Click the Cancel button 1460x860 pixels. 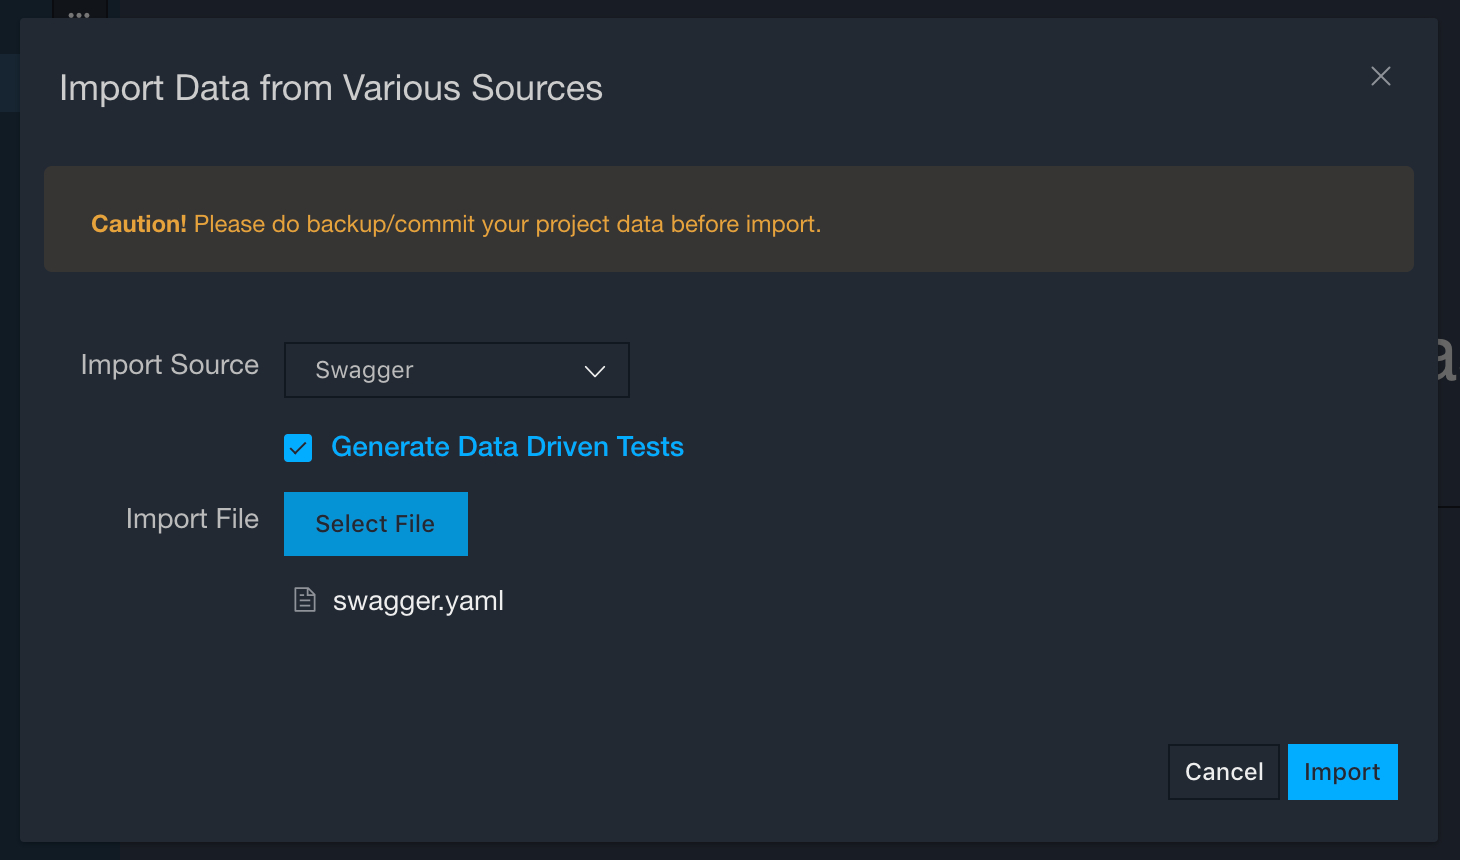(1223, 772)
